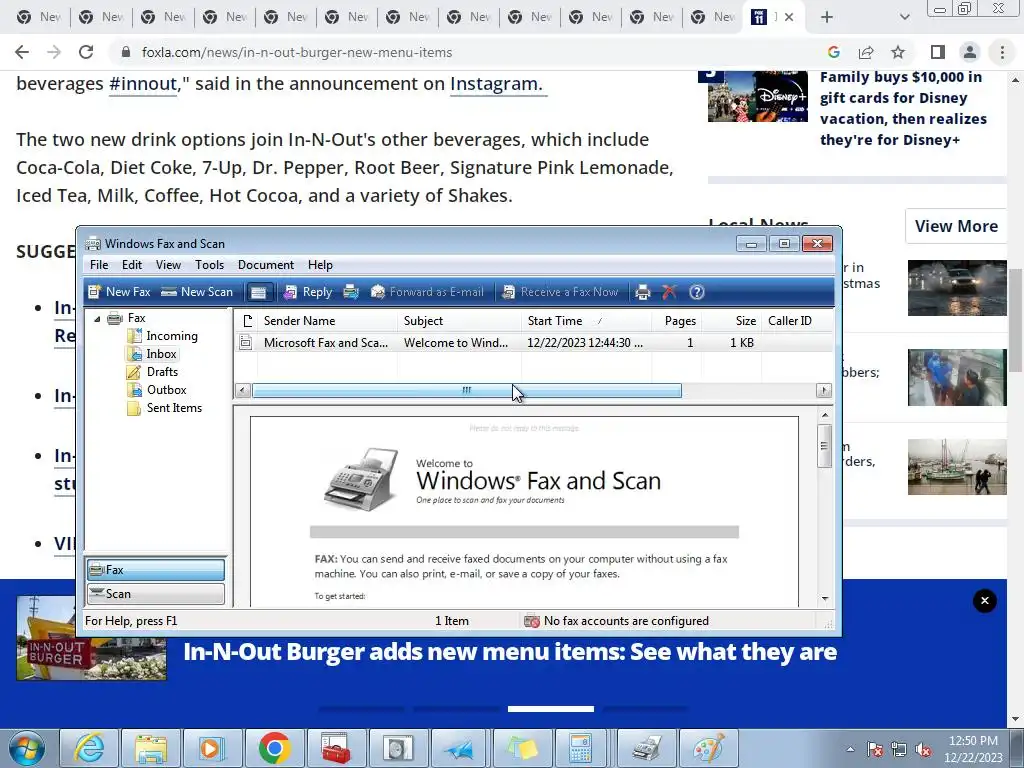The image size is (1024, 768).
Task: Click the Chrome address bar URL
Action: 296,52
